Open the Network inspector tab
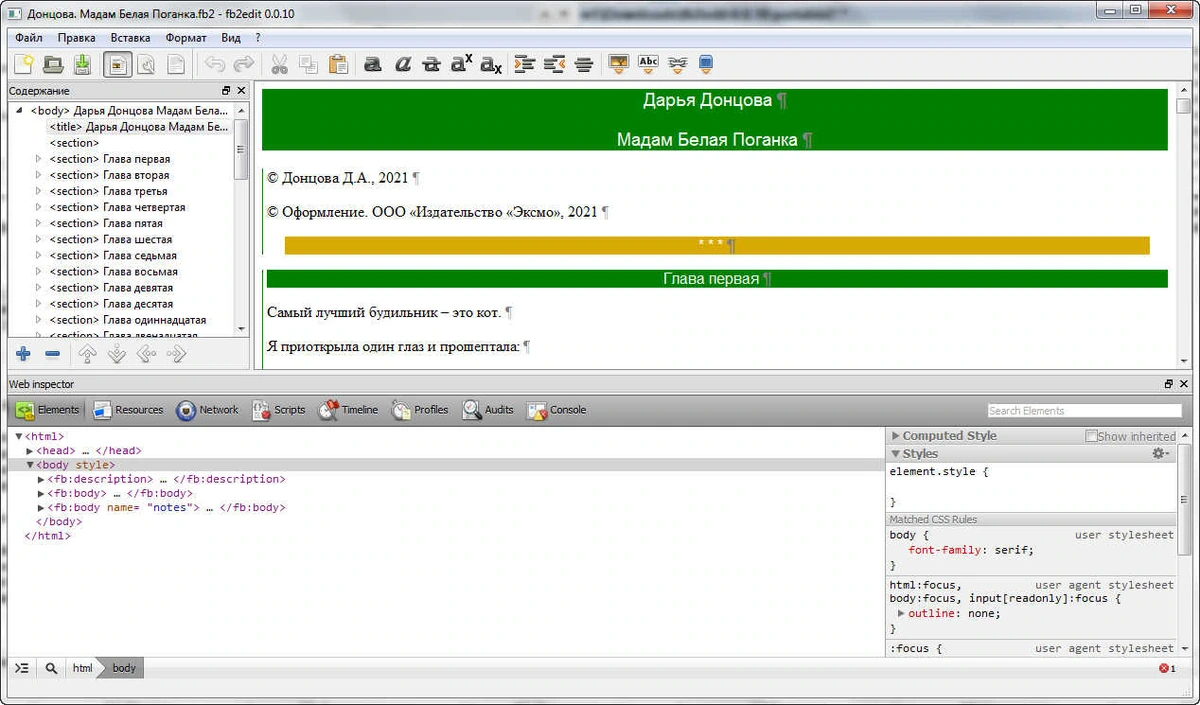Screen dimensions: 1200x705 tap(207, 410)
